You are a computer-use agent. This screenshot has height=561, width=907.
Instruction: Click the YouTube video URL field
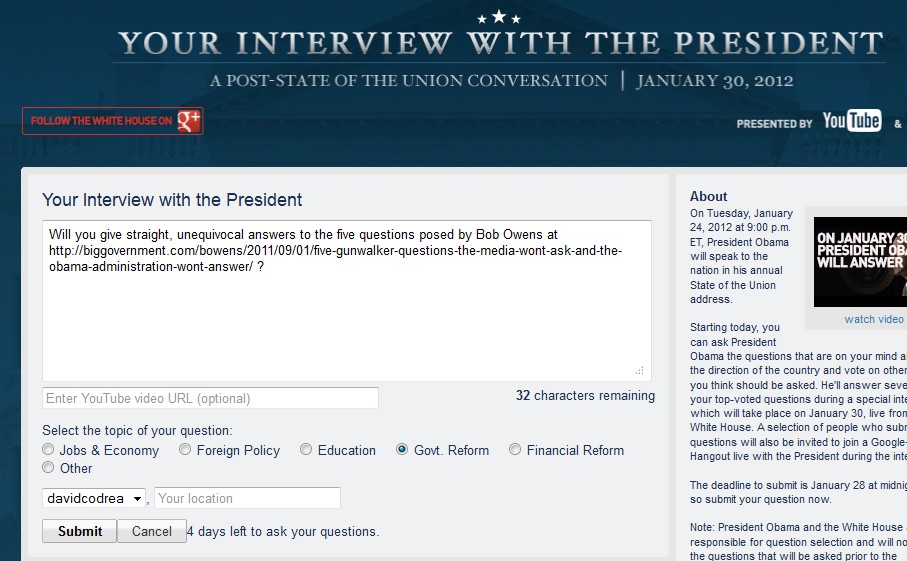211,398
